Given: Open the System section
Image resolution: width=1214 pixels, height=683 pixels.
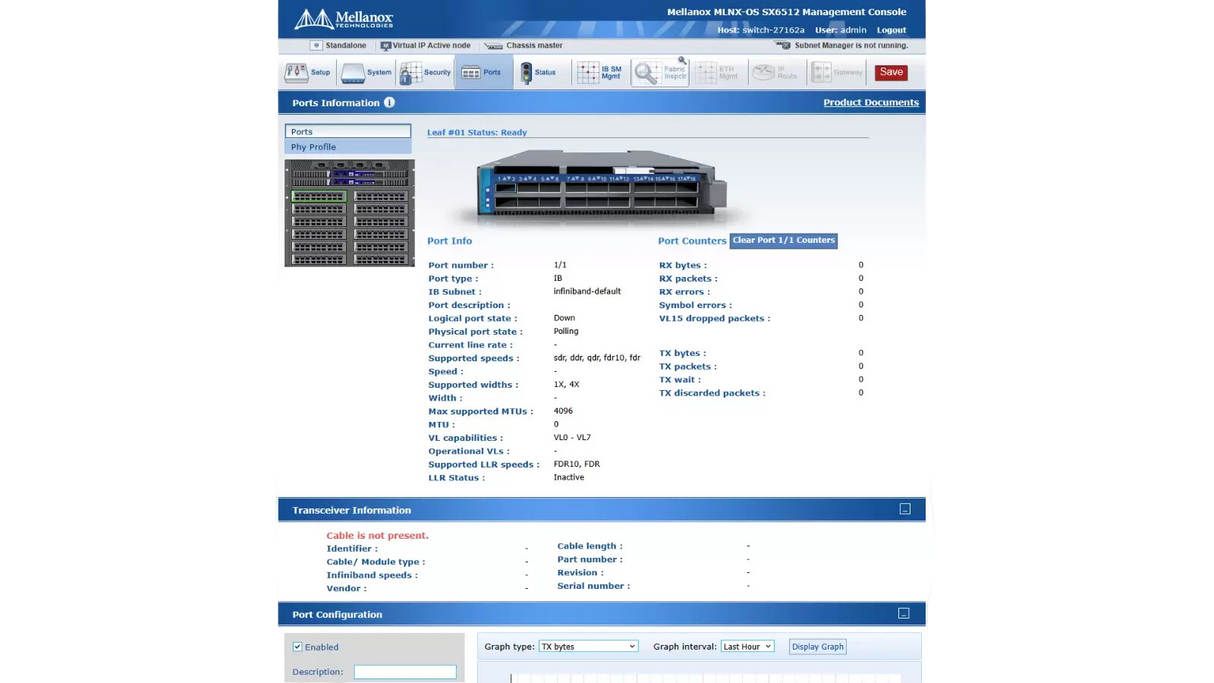Looking at the screenshot, I should 366,72.
